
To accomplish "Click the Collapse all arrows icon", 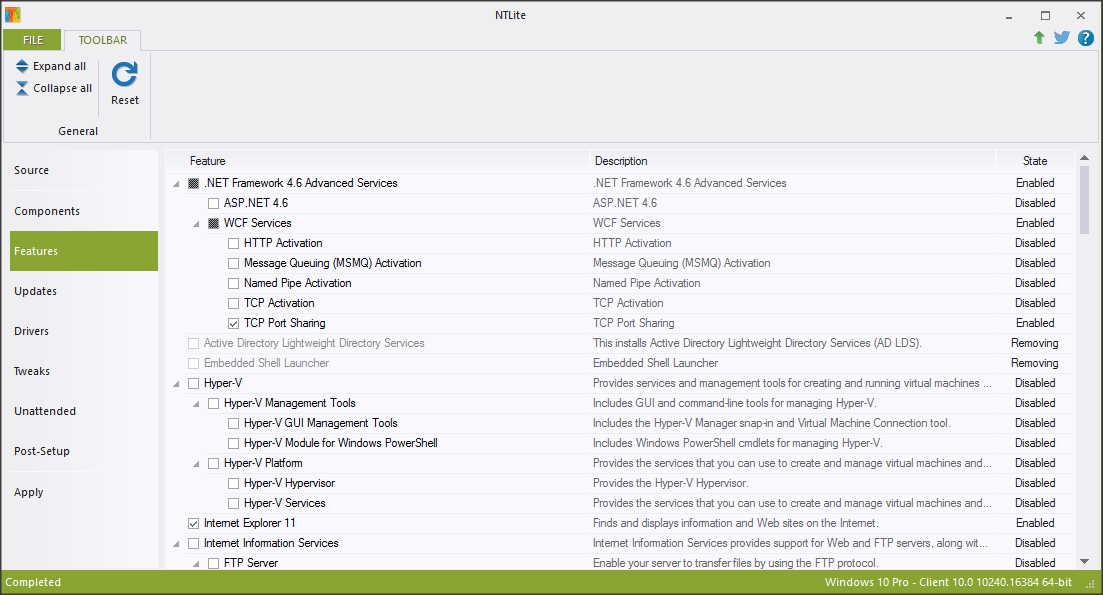I will pos(22,88).
